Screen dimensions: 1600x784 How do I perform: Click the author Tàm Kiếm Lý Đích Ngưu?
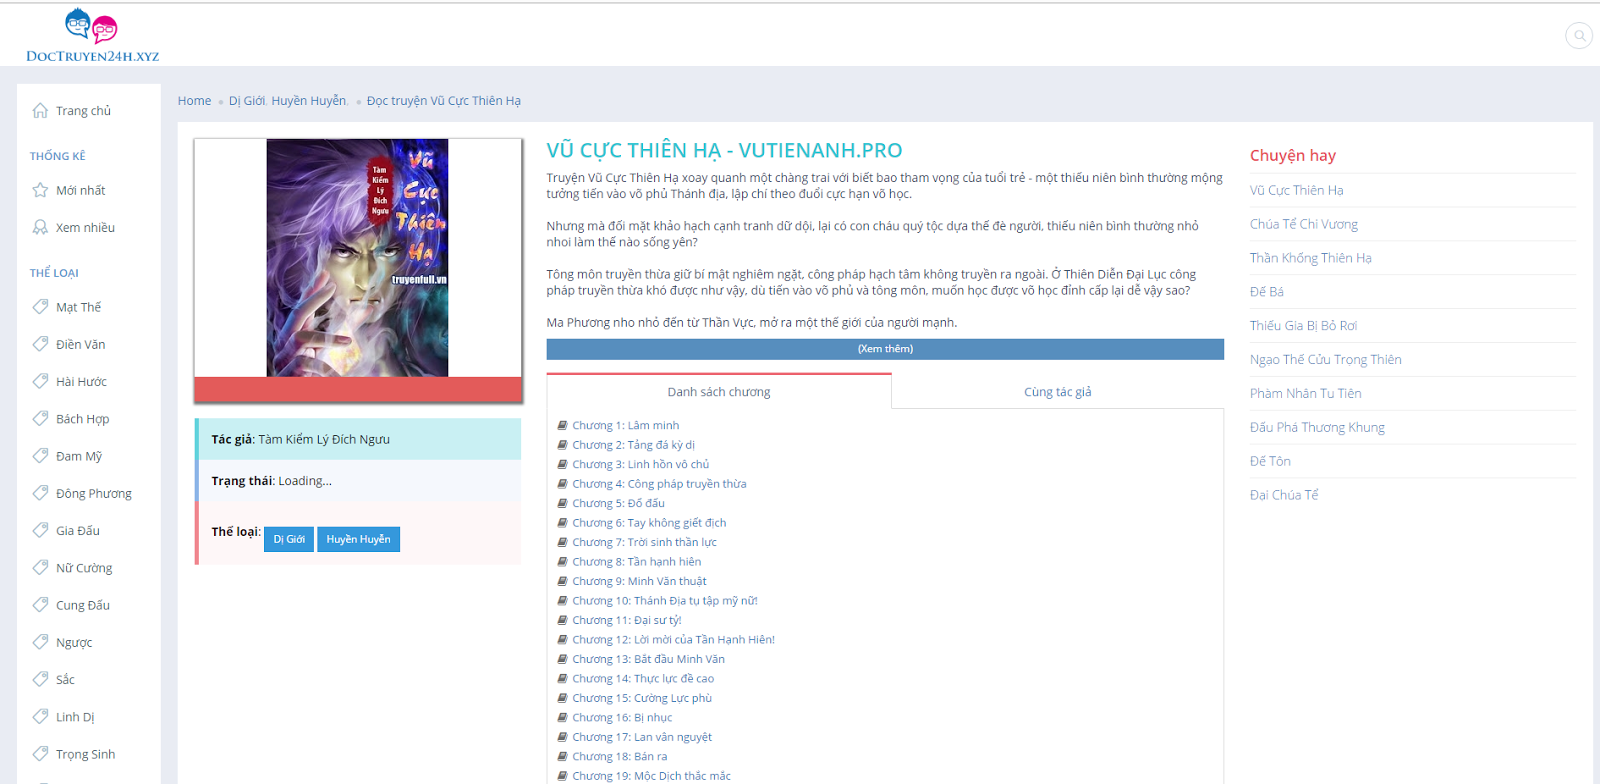(324, 439)
